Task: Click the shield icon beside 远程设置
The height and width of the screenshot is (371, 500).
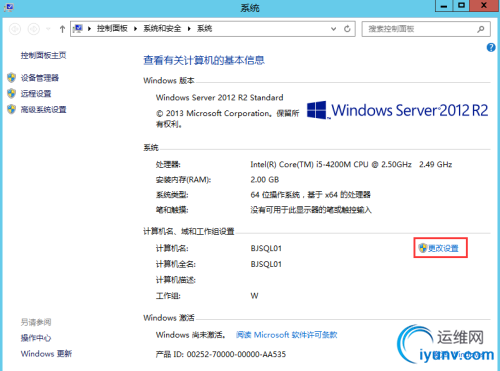Action: [12, 93]
